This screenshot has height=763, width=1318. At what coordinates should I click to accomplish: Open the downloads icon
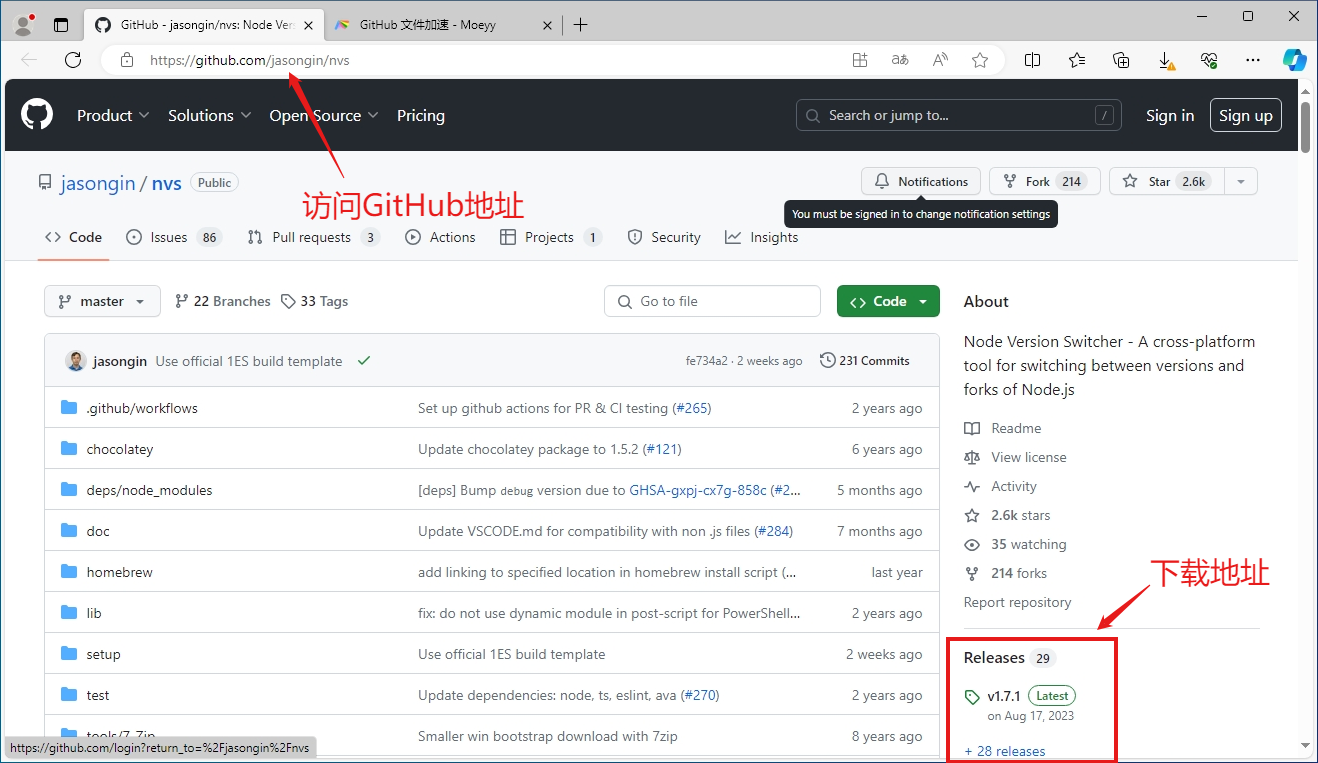[x=1166, y=61]
